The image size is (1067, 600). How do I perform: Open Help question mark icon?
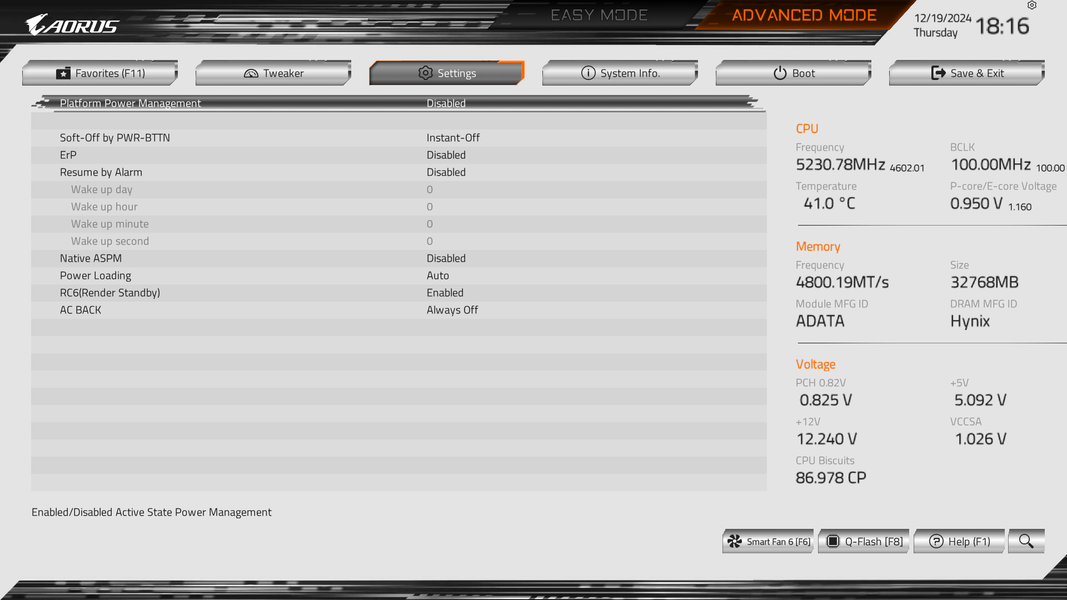(x=936, y=541)
